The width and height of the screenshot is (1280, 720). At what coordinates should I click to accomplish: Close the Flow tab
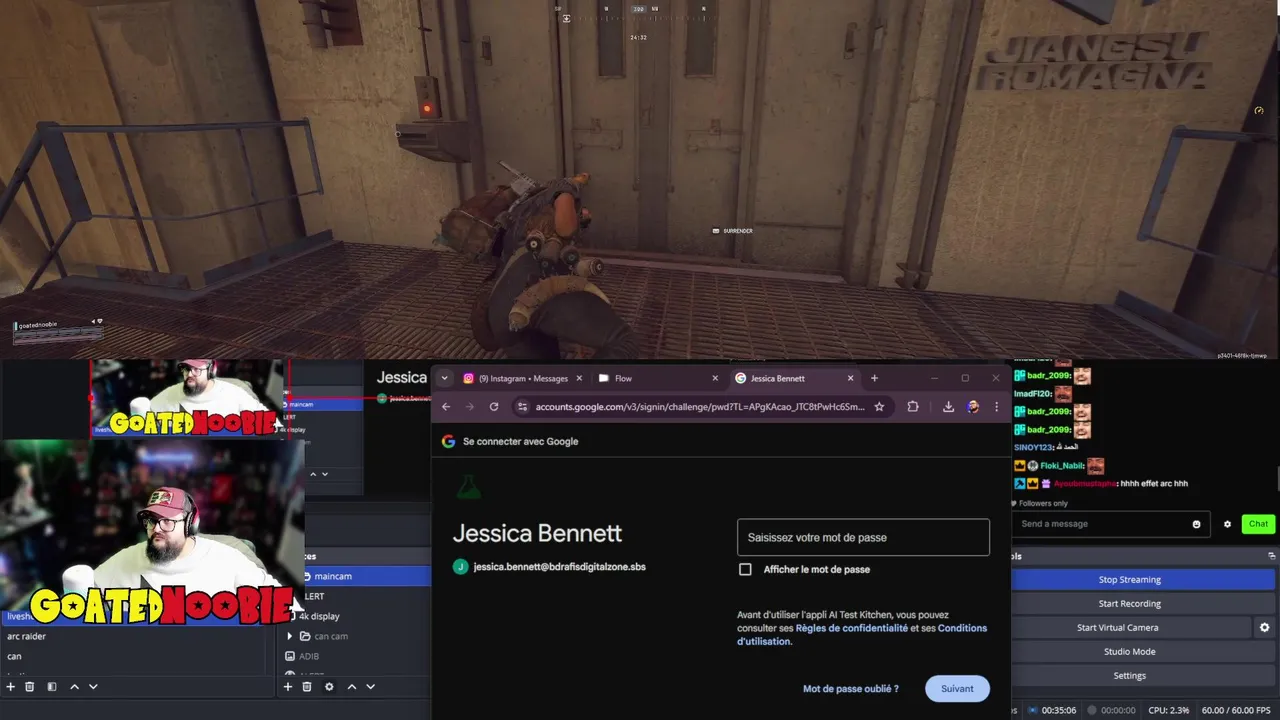coord(715,378)
